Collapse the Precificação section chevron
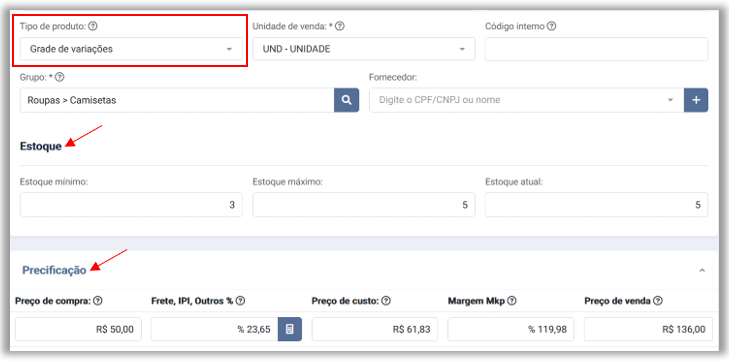The image size is (729, 361). click(x=702, y=270)
